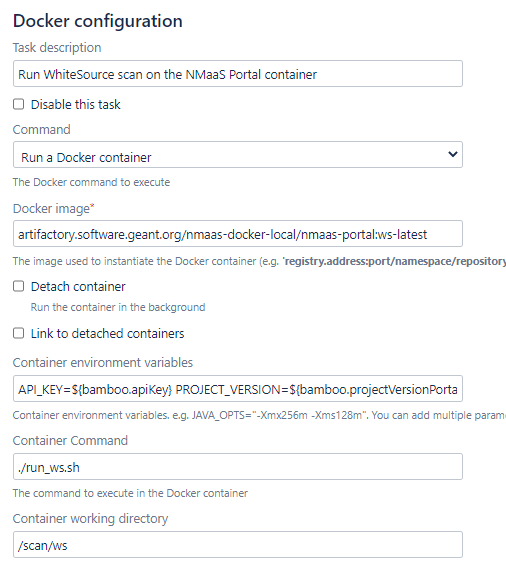
Task: Click the Disable this task label text
Action: pyautogui.click(x=76, y=105)
